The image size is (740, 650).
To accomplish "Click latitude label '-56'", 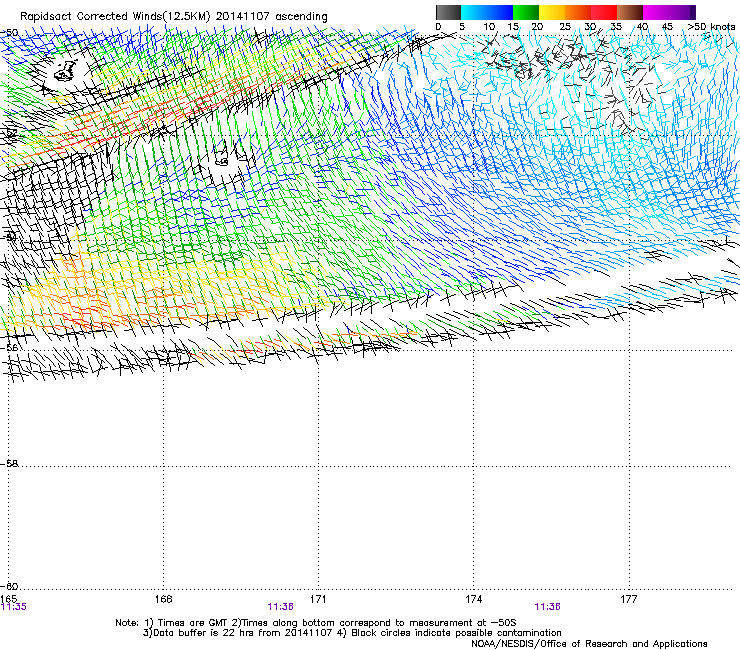I will tap(9, 348).
